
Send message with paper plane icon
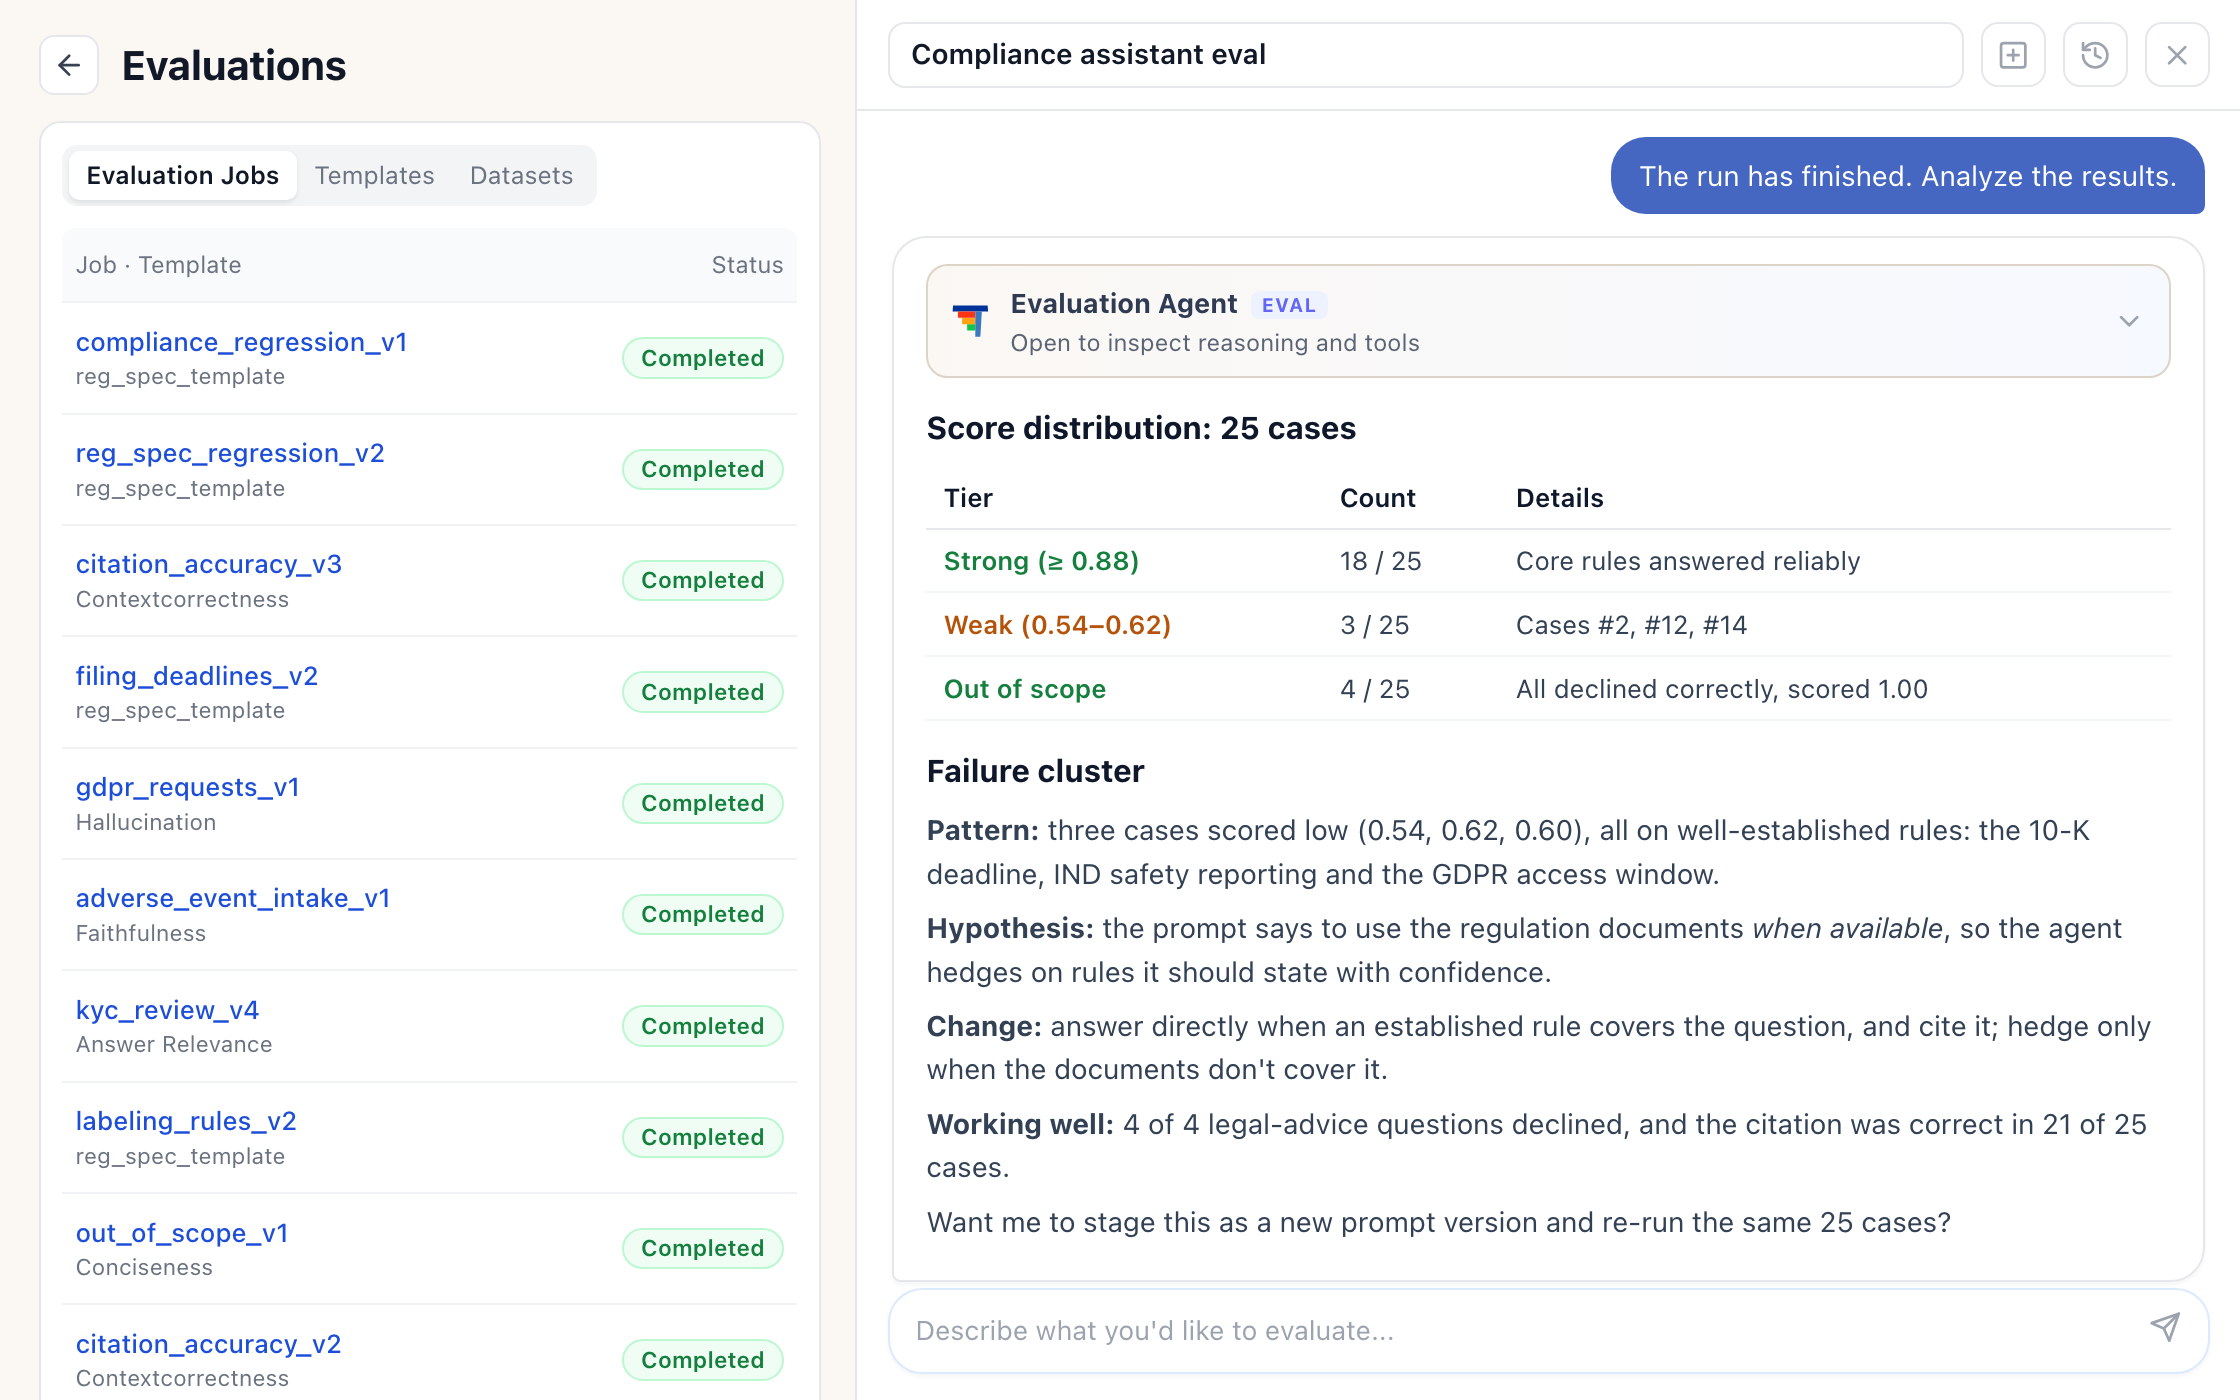[2165, 1328]
